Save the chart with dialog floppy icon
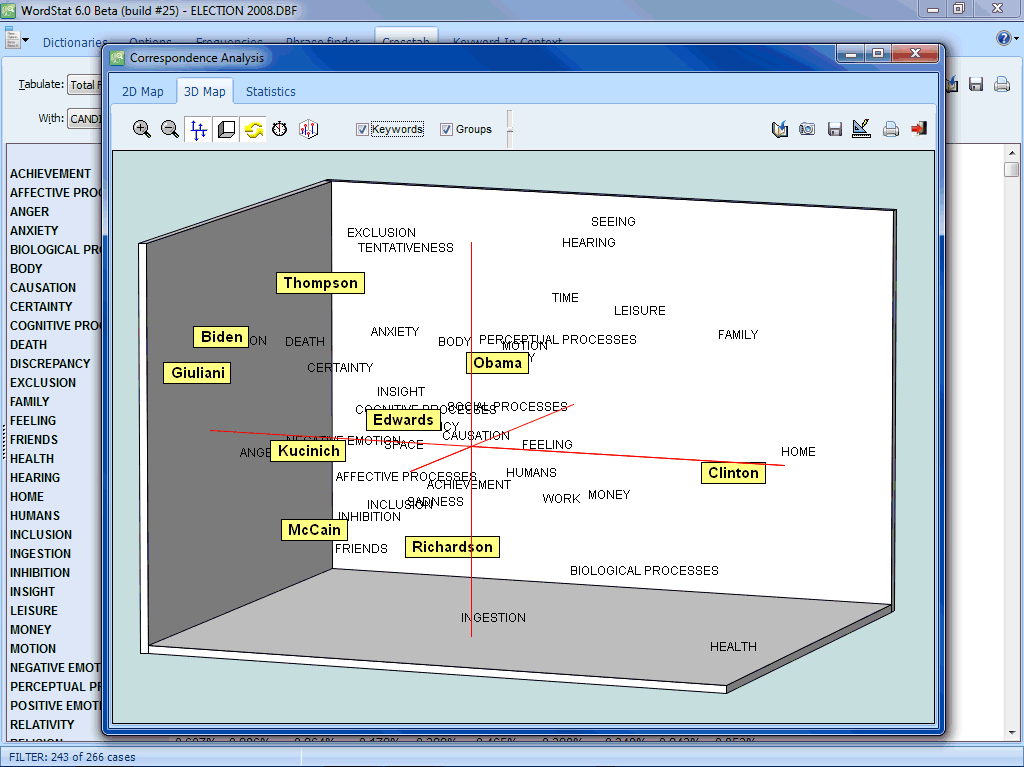1024x767 pixels. tap(835, 129)
